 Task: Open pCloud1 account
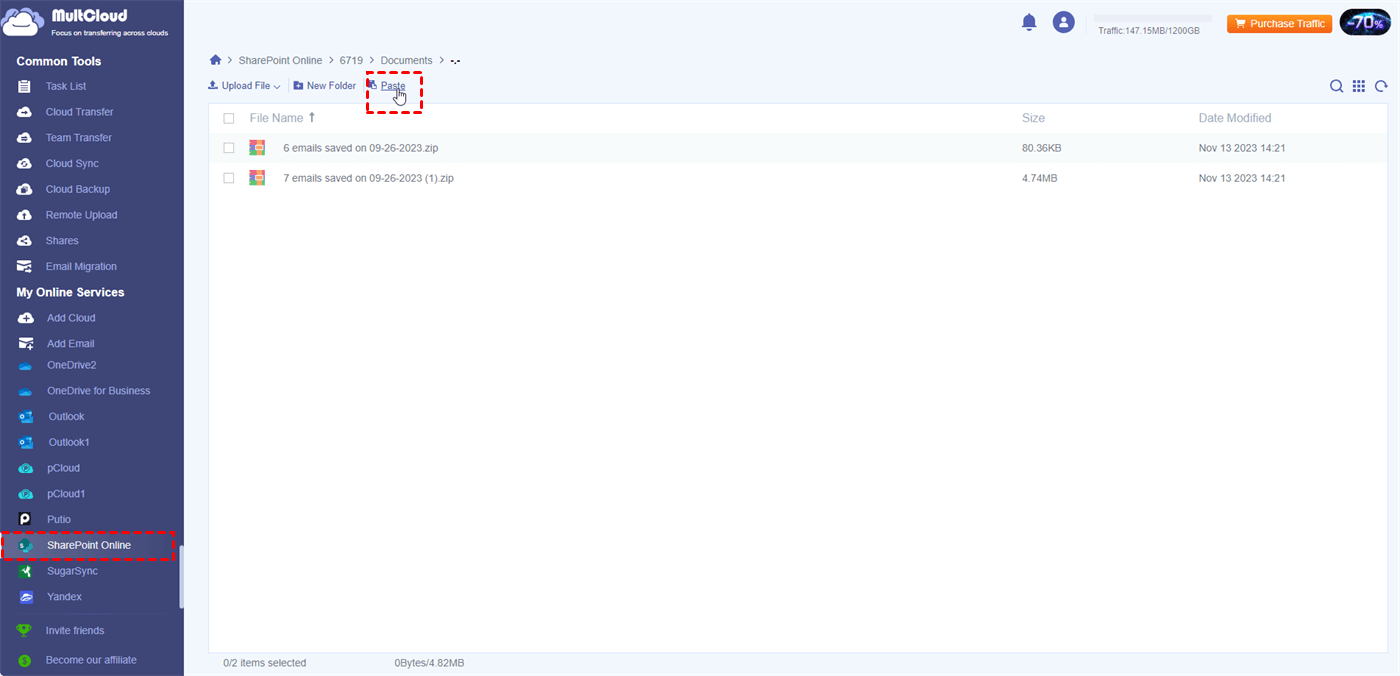point(66,494)
